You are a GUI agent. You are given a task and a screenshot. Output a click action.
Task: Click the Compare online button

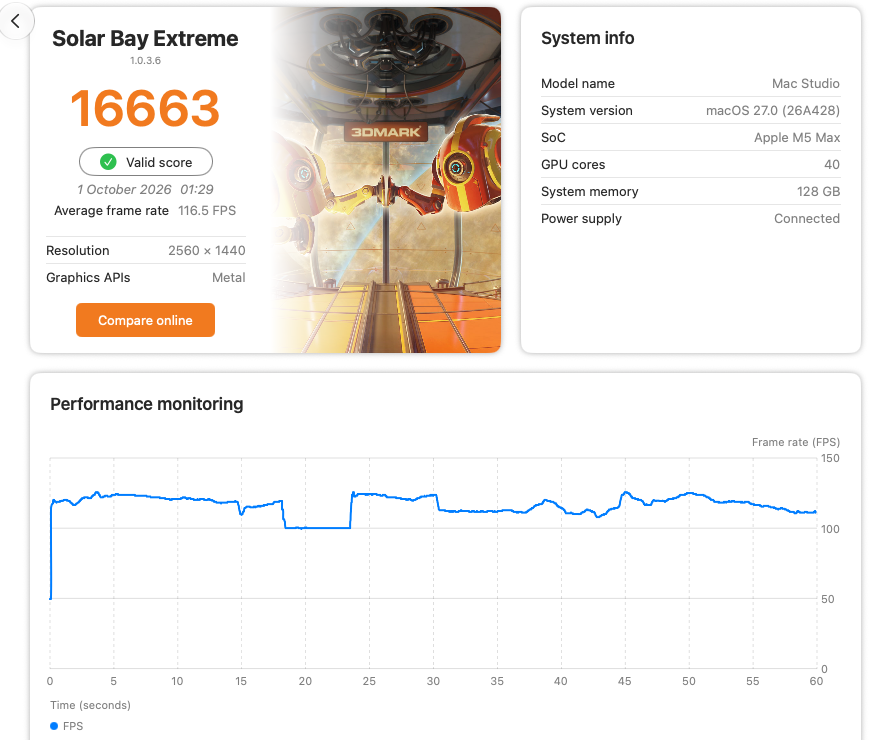coord(145,320)
